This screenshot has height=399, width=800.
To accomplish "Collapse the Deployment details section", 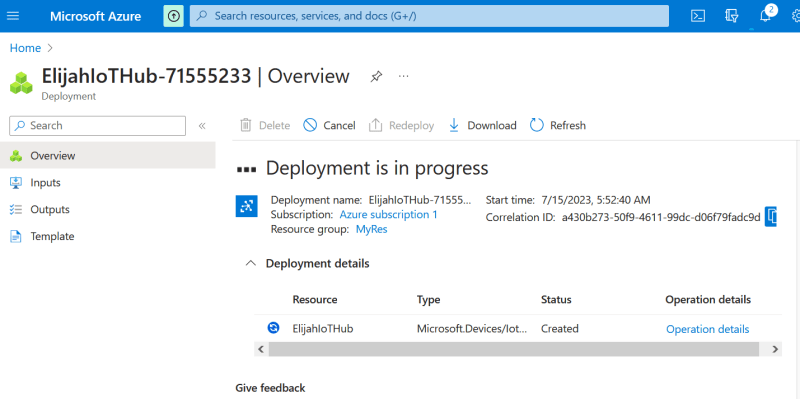I will pos(251,264).
